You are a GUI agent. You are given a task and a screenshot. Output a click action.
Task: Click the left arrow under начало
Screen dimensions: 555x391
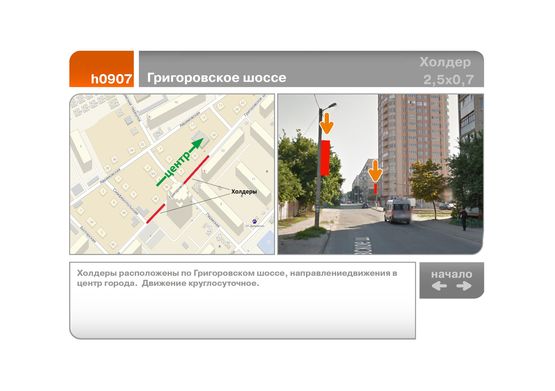pos(439,286)
